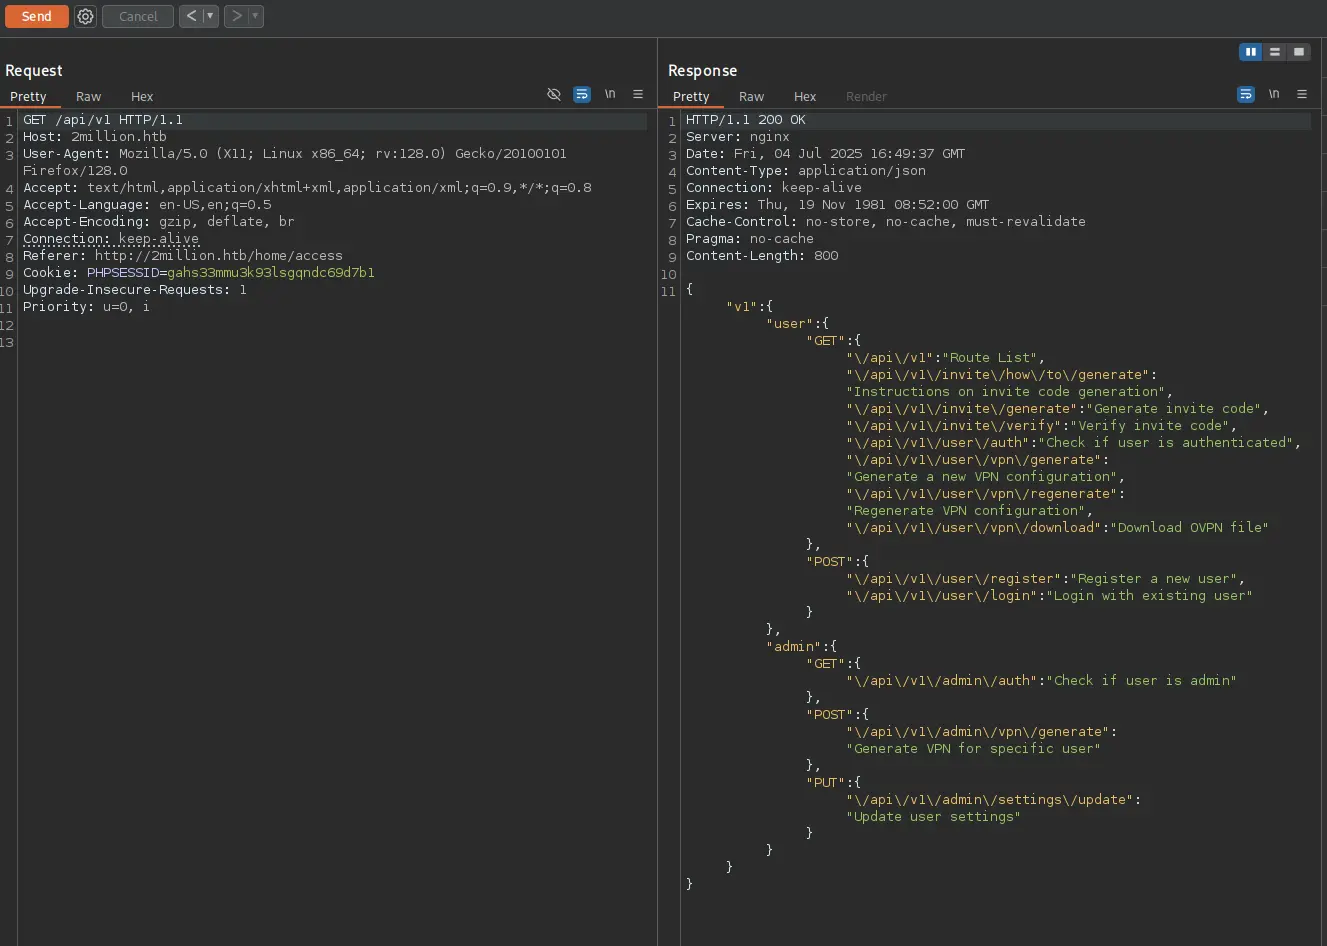Click the PHPSESSID cookie value
This screenshot has width=1327, height=946.
pos(271,273)
